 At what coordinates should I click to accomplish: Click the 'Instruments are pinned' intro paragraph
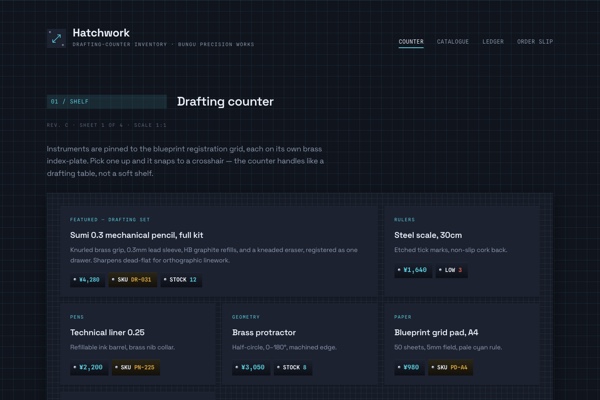coord(185,161)
